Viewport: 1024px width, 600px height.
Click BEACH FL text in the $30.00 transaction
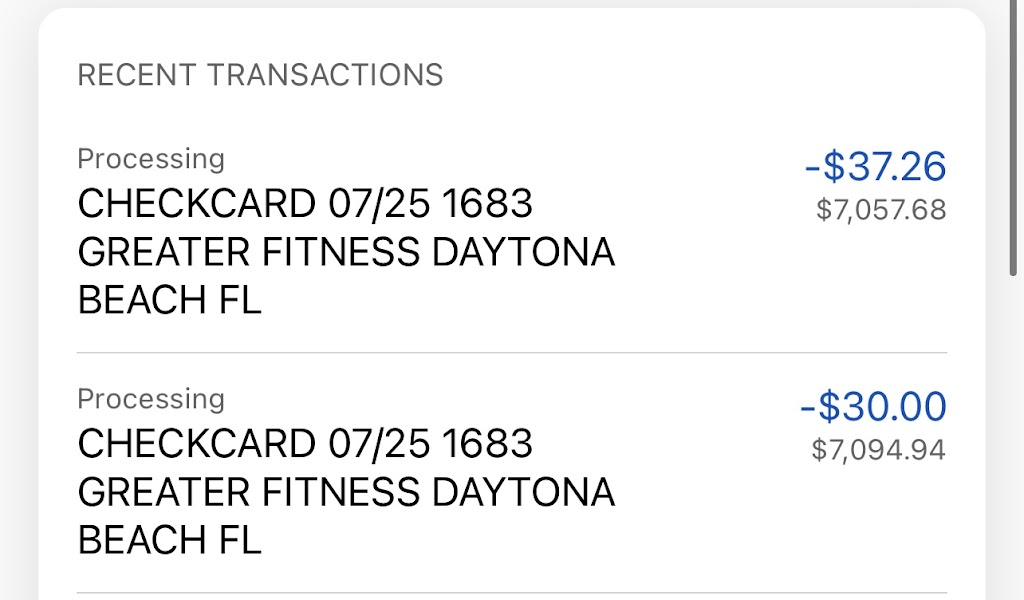click(169, 540)
